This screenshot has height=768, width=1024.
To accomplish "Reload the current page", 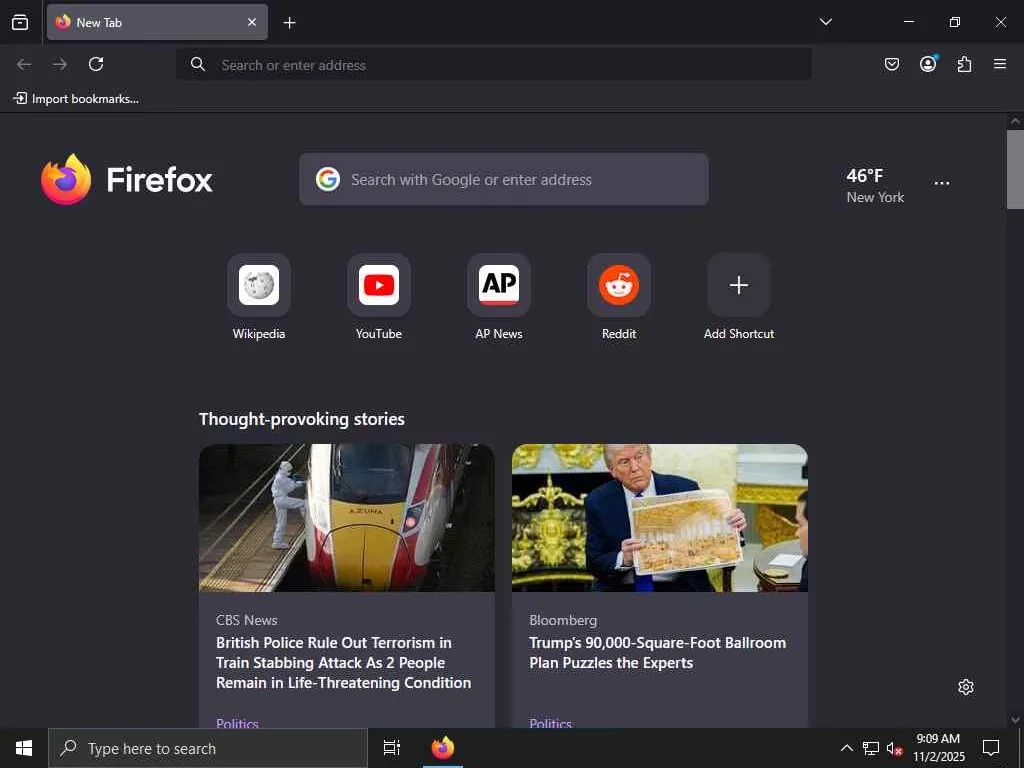I will (x=96, y=64).
